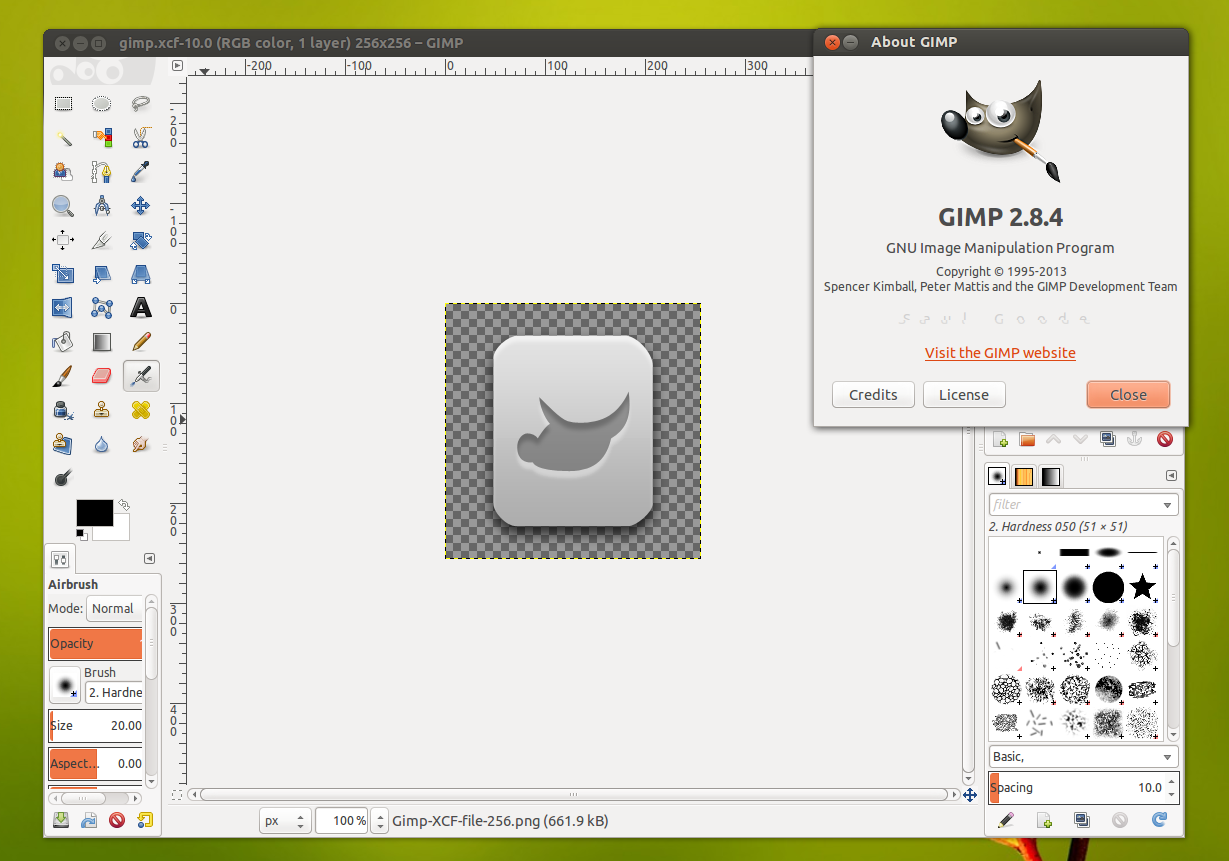Open the brush tag filter dropdown
This screenshot has width=1229, height=861.
pos(1169,505)
